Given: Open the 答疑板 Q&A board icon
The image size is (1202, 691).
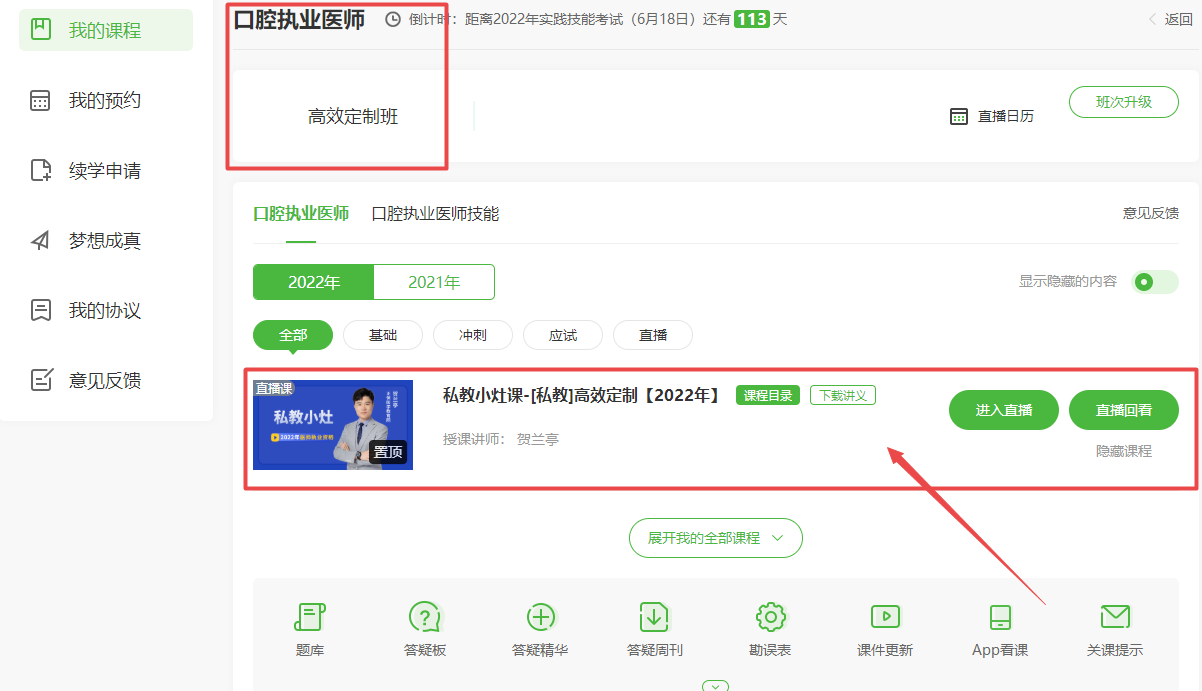Looking at the screenshot, I should point(425,618).
